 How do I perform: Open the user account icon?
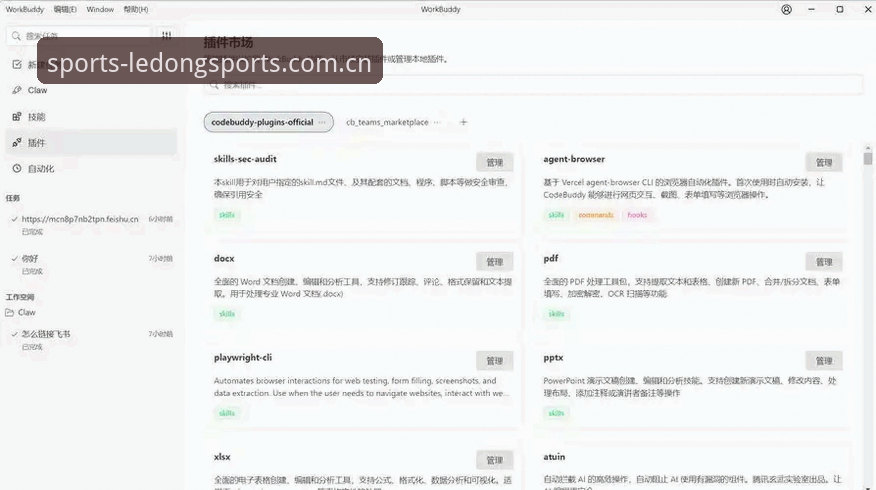click(786, 9)
